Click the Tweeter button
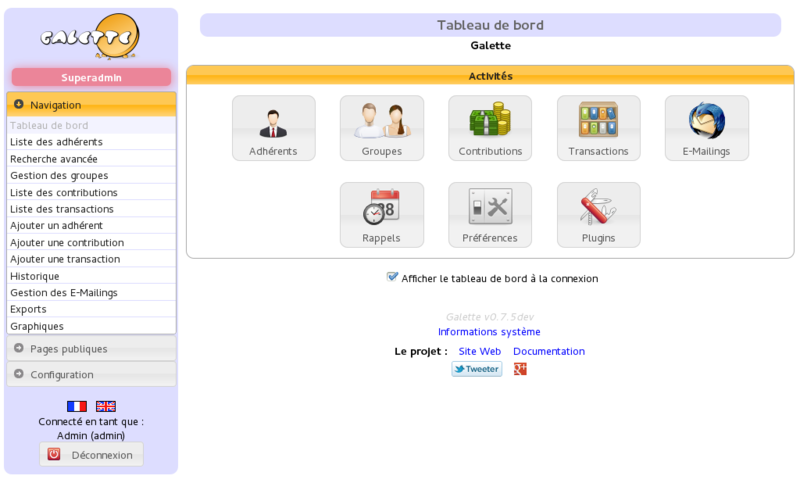This screenshot has height=490, width=800. tap(477, 369)
